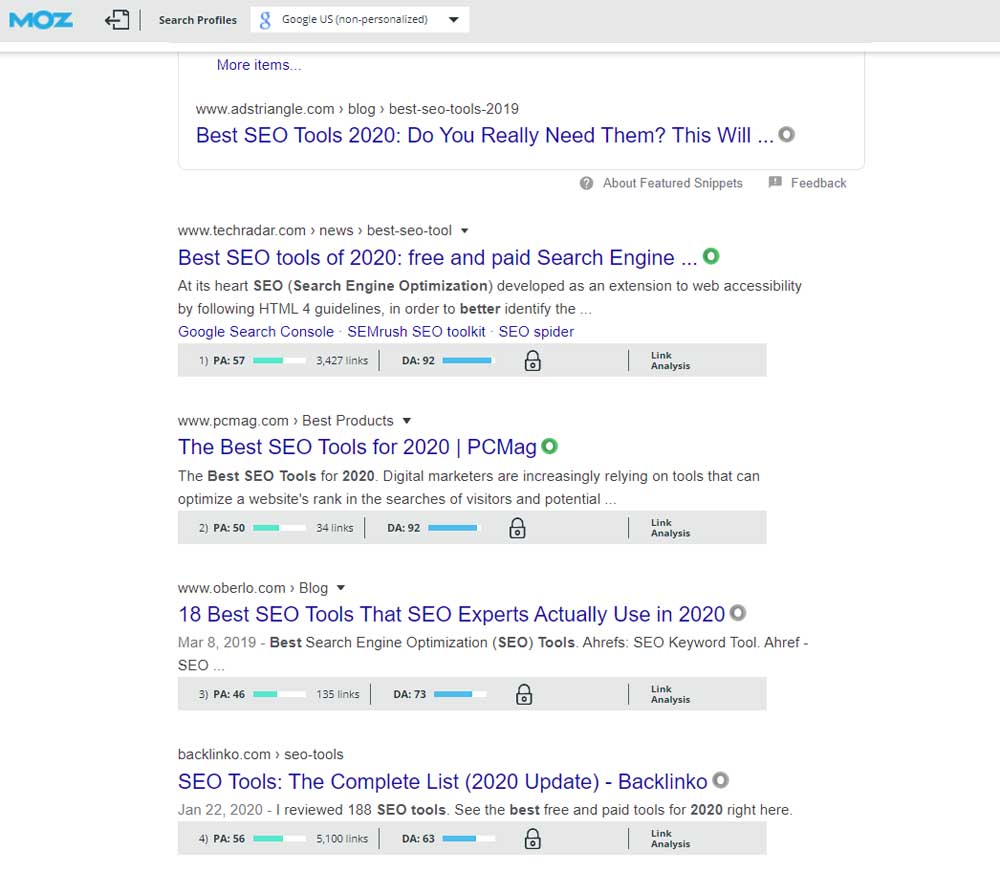Click the www.techradar.com breadcrumb URL

(314, 231)
